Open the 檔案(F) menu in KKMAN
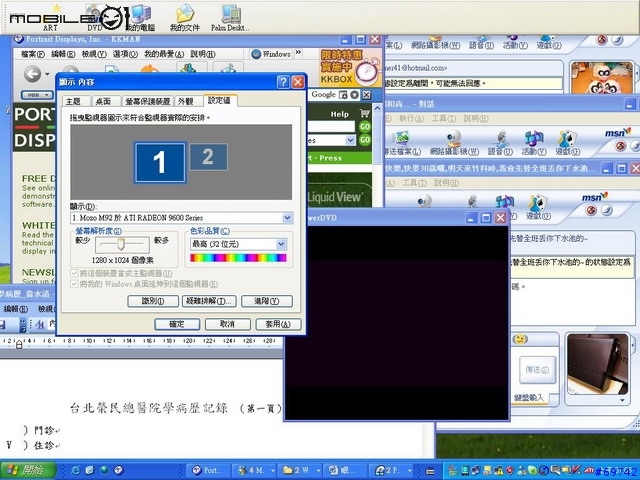The width and height of the screenshot is (640, 480). click(x=33, y=54)
